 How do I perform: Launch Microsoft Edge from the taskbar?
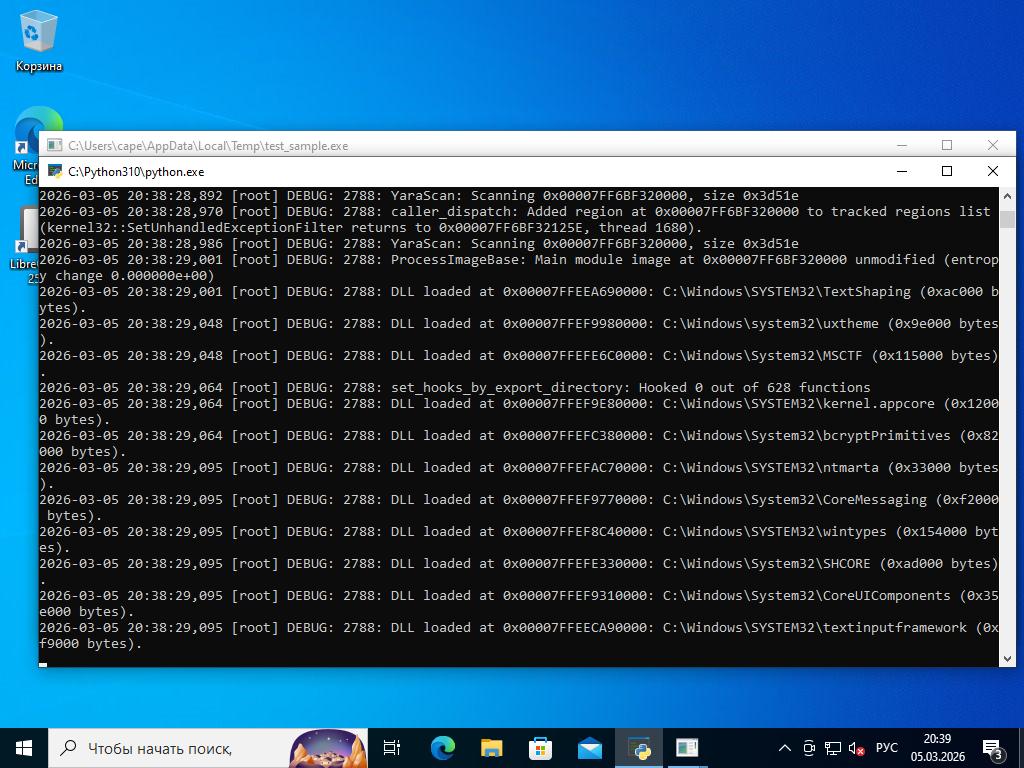[x=442, y=748]
